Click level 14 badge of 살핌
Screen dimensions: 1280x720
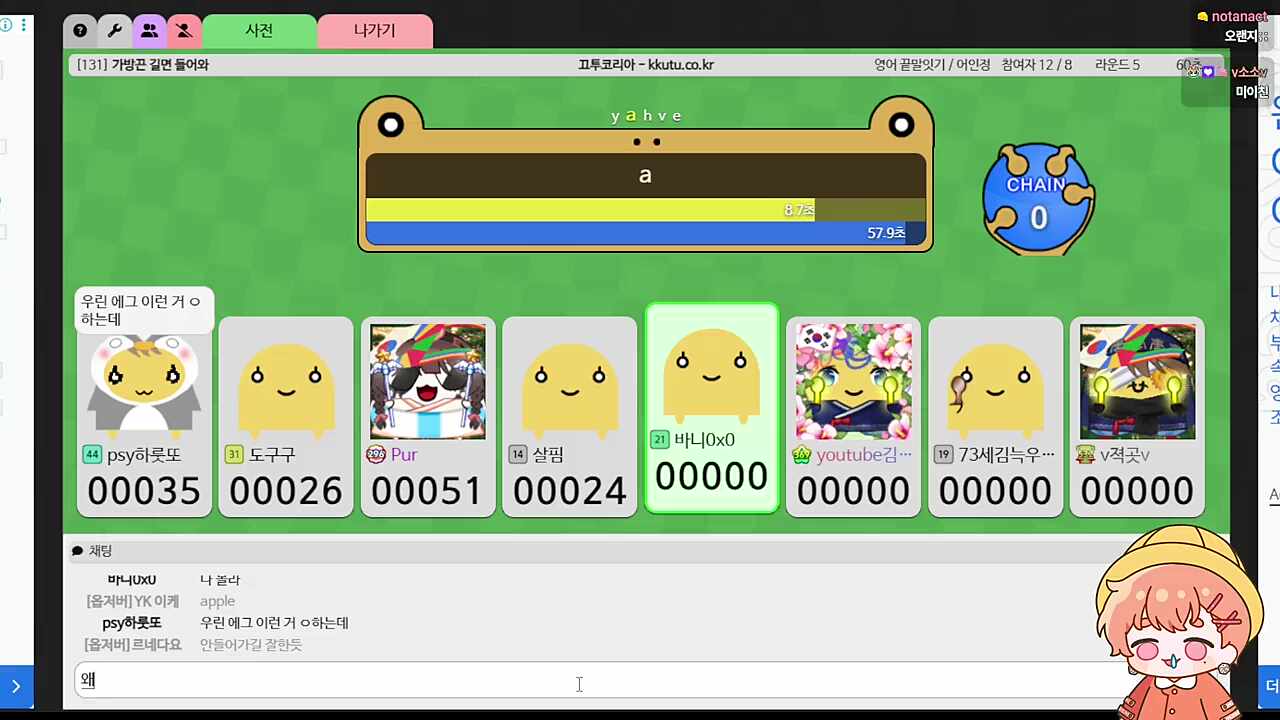(x=518, y=455)
